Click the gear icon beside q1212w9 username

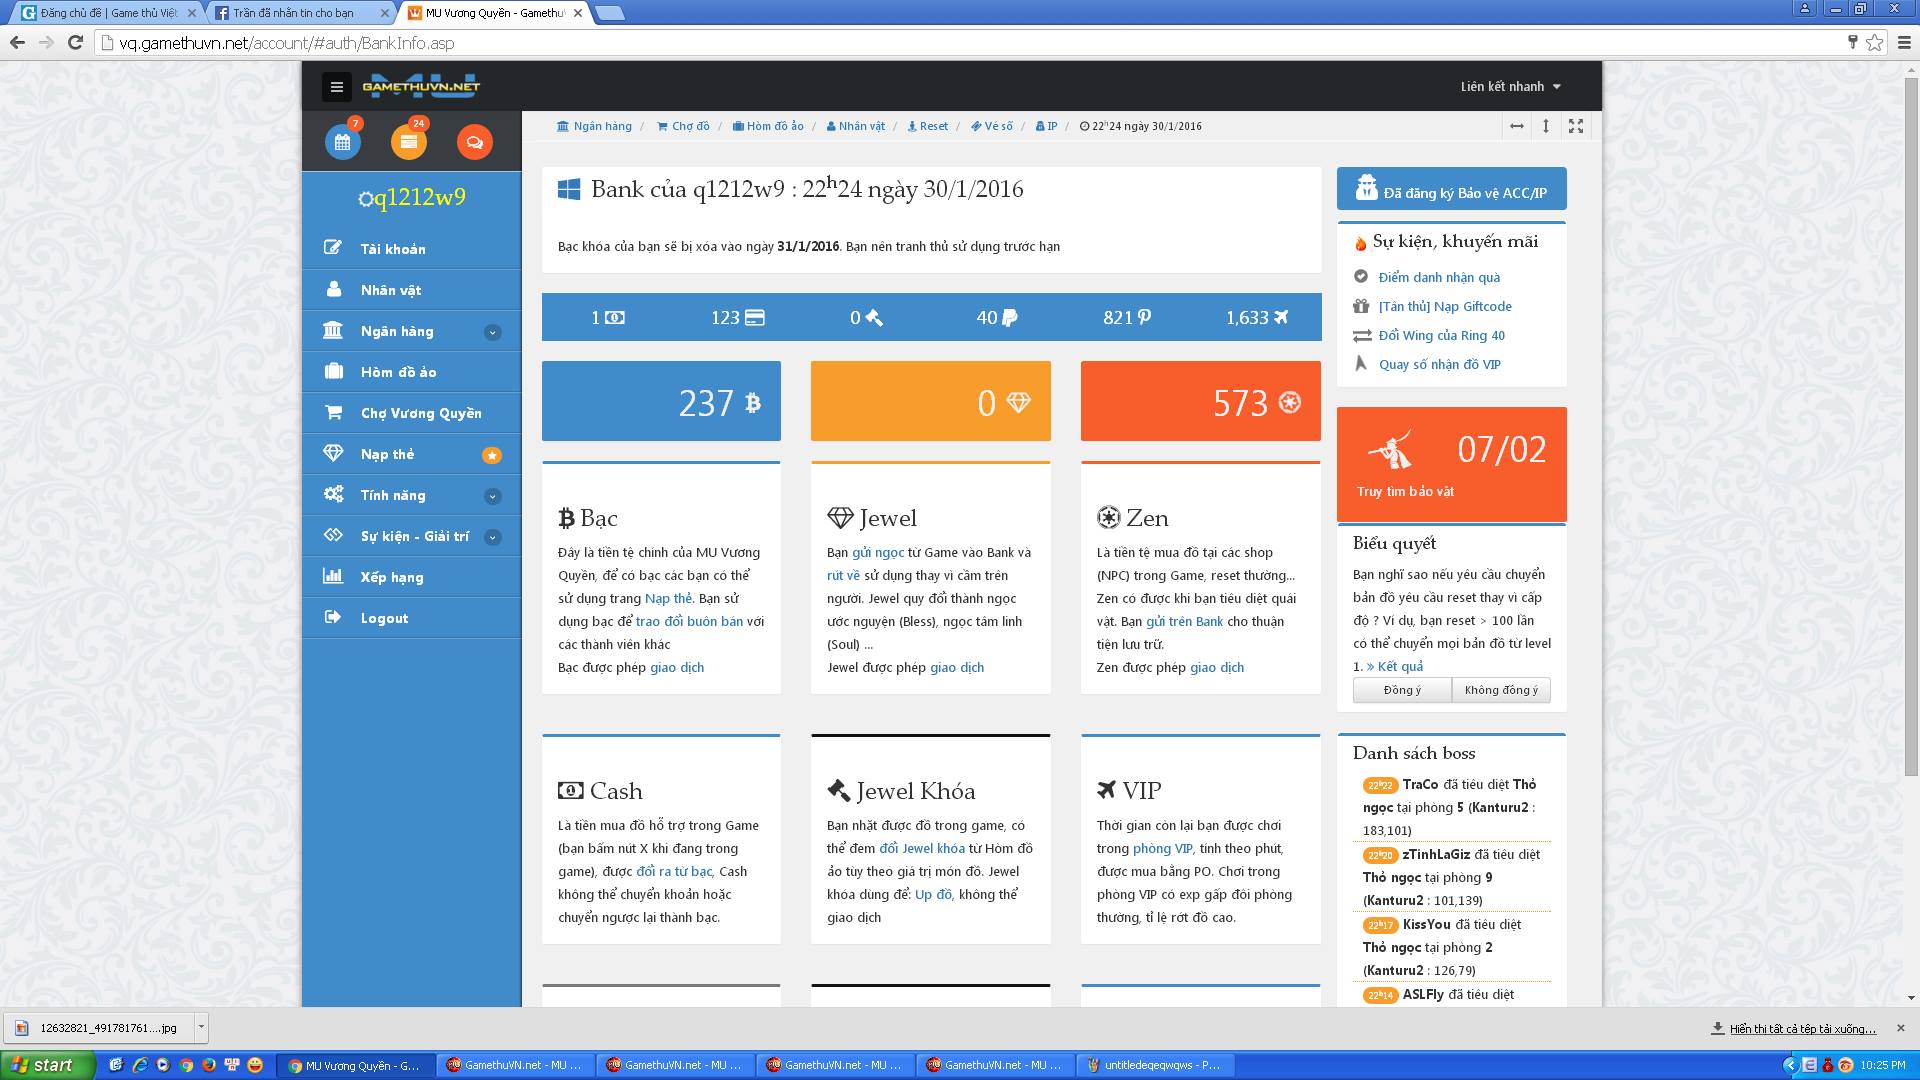[x=365, y=199]
